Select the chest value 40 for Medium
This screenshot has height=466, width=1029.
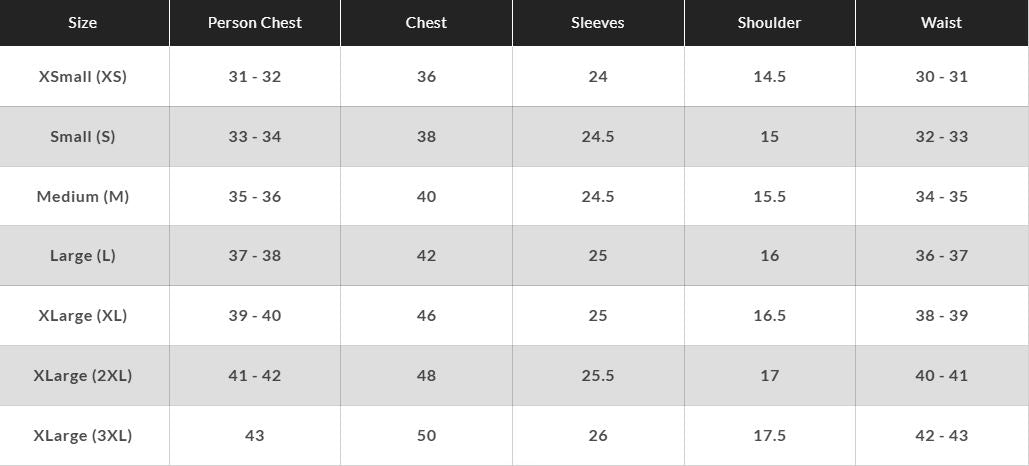426,196
